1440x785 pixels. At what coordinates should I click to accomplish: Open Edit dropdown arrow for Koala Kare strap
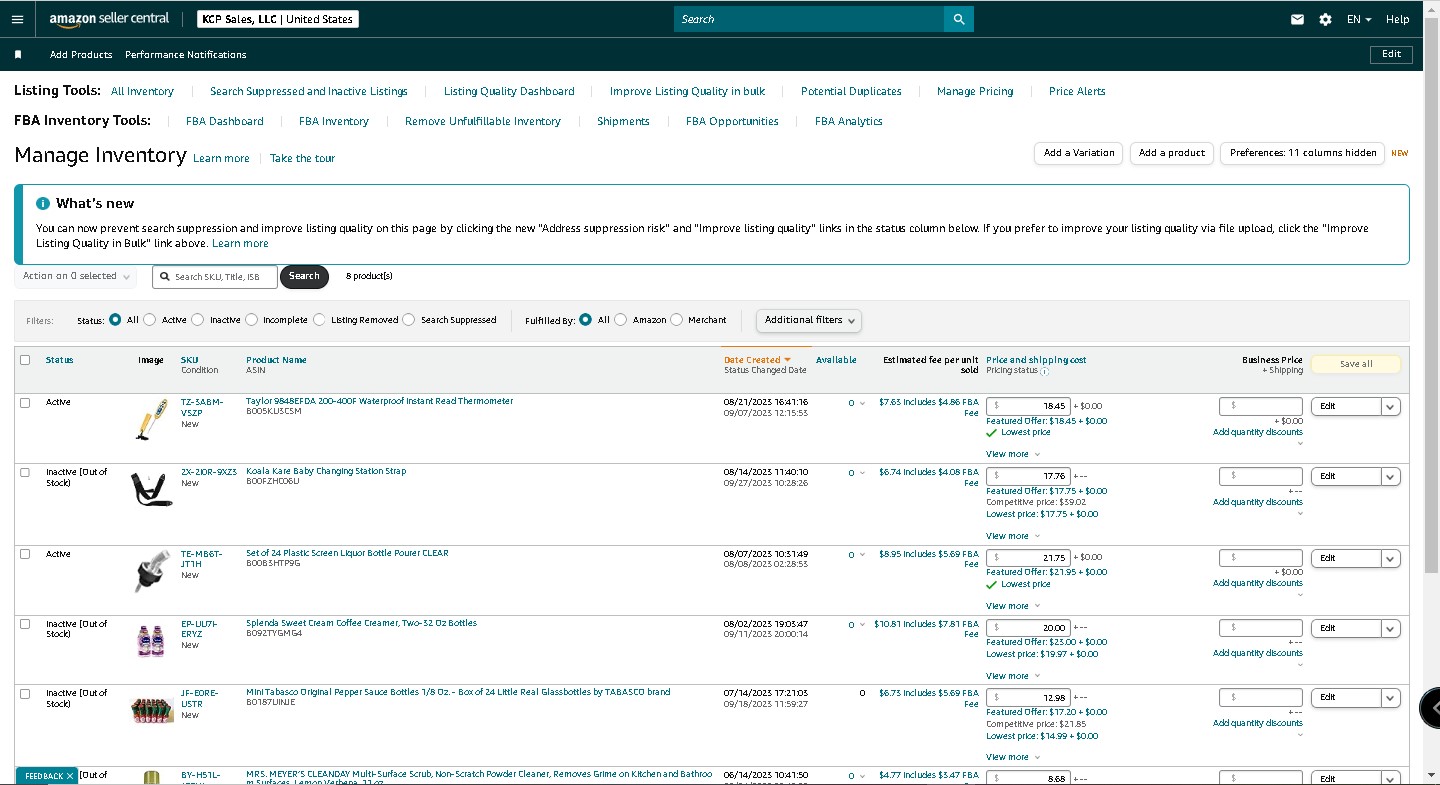click(1390, 476)
